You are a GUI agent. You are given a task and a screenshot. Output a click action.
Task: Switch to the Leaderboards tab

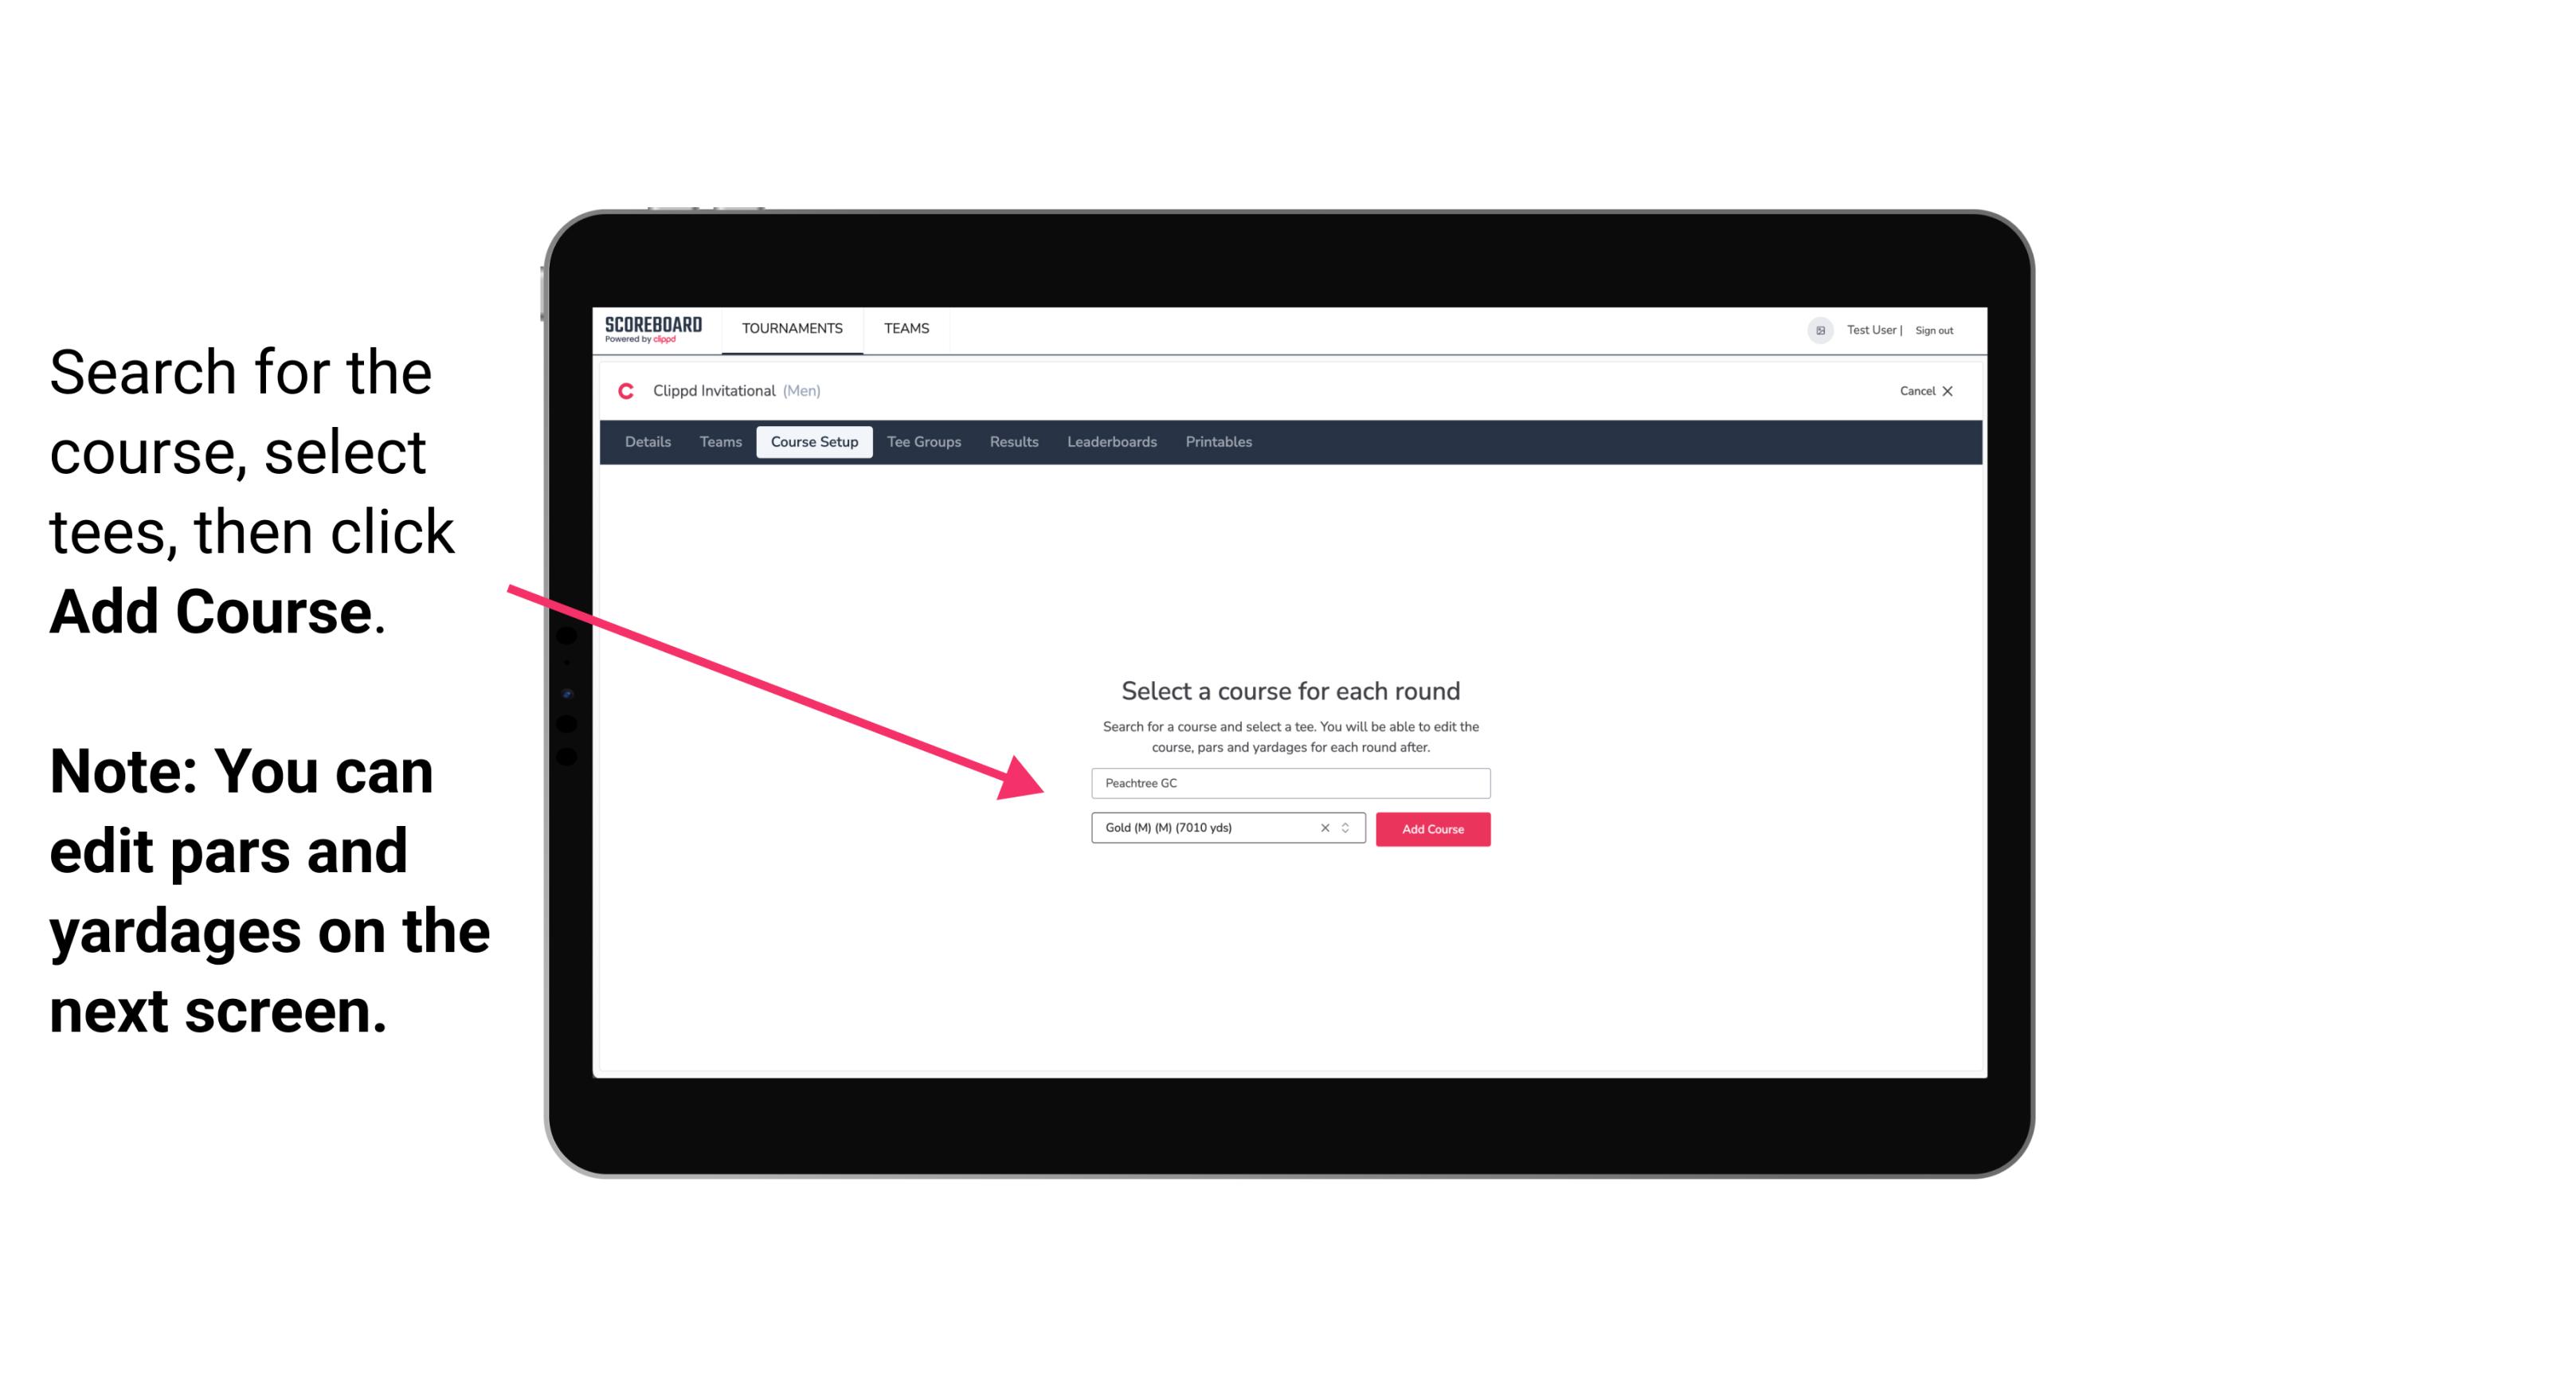pos(1112,442)
